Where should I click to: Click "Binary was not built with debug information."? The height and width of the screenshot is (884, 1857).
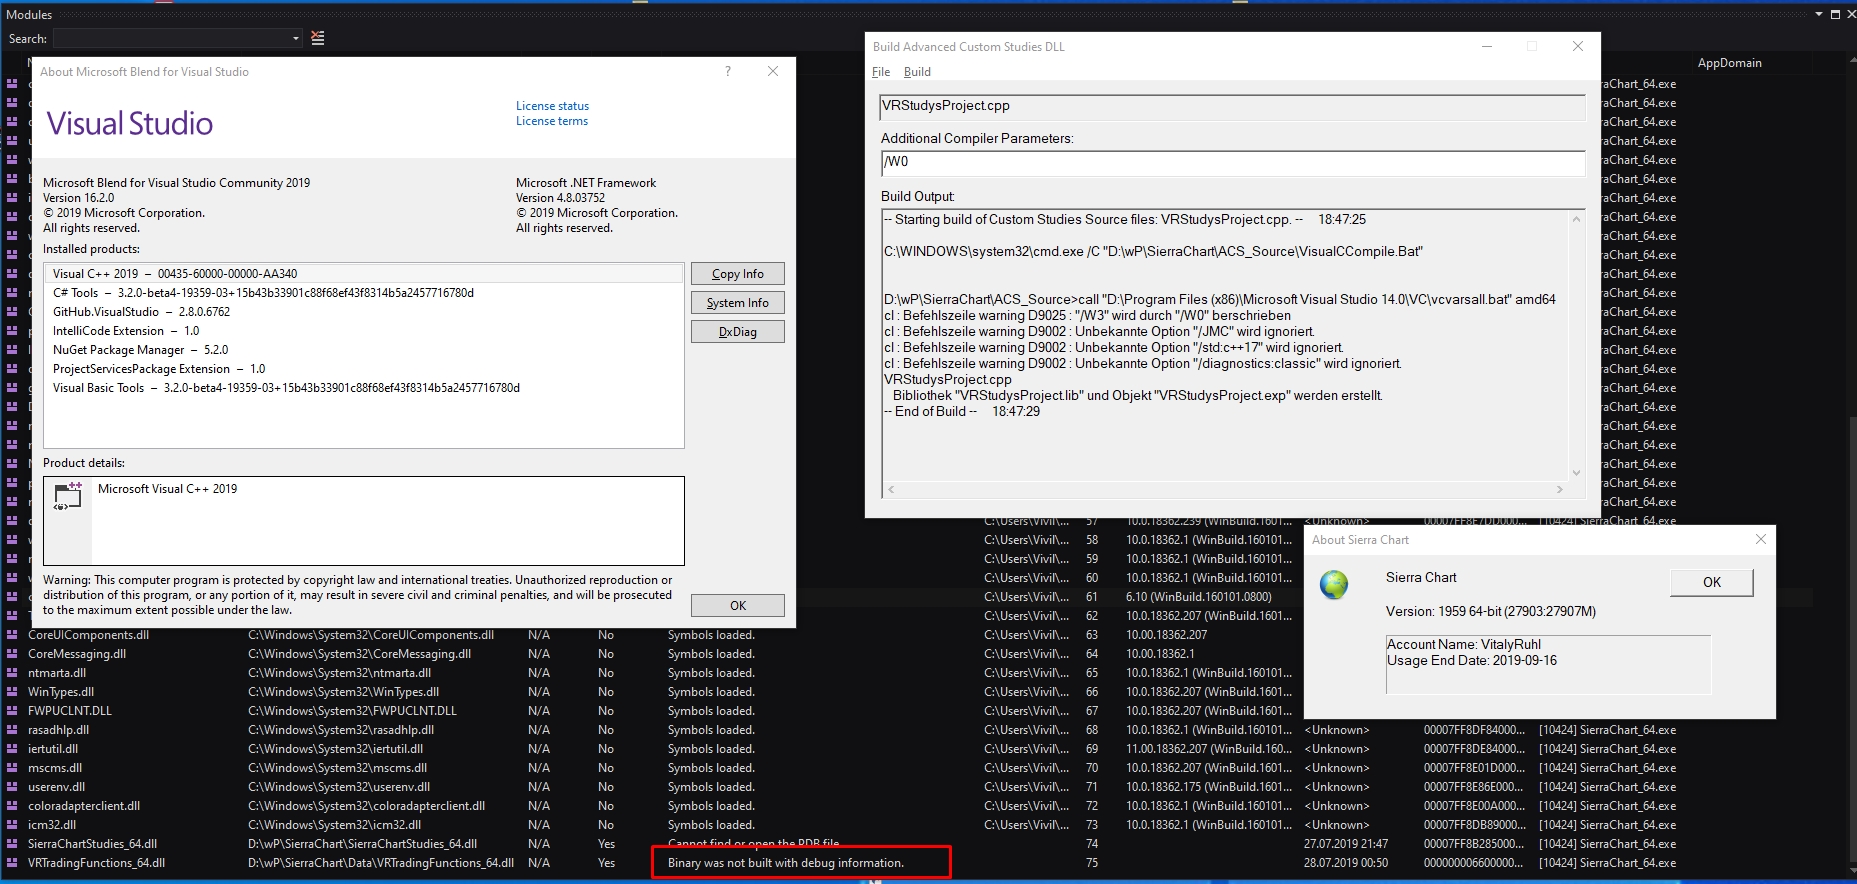coord(786,863)
